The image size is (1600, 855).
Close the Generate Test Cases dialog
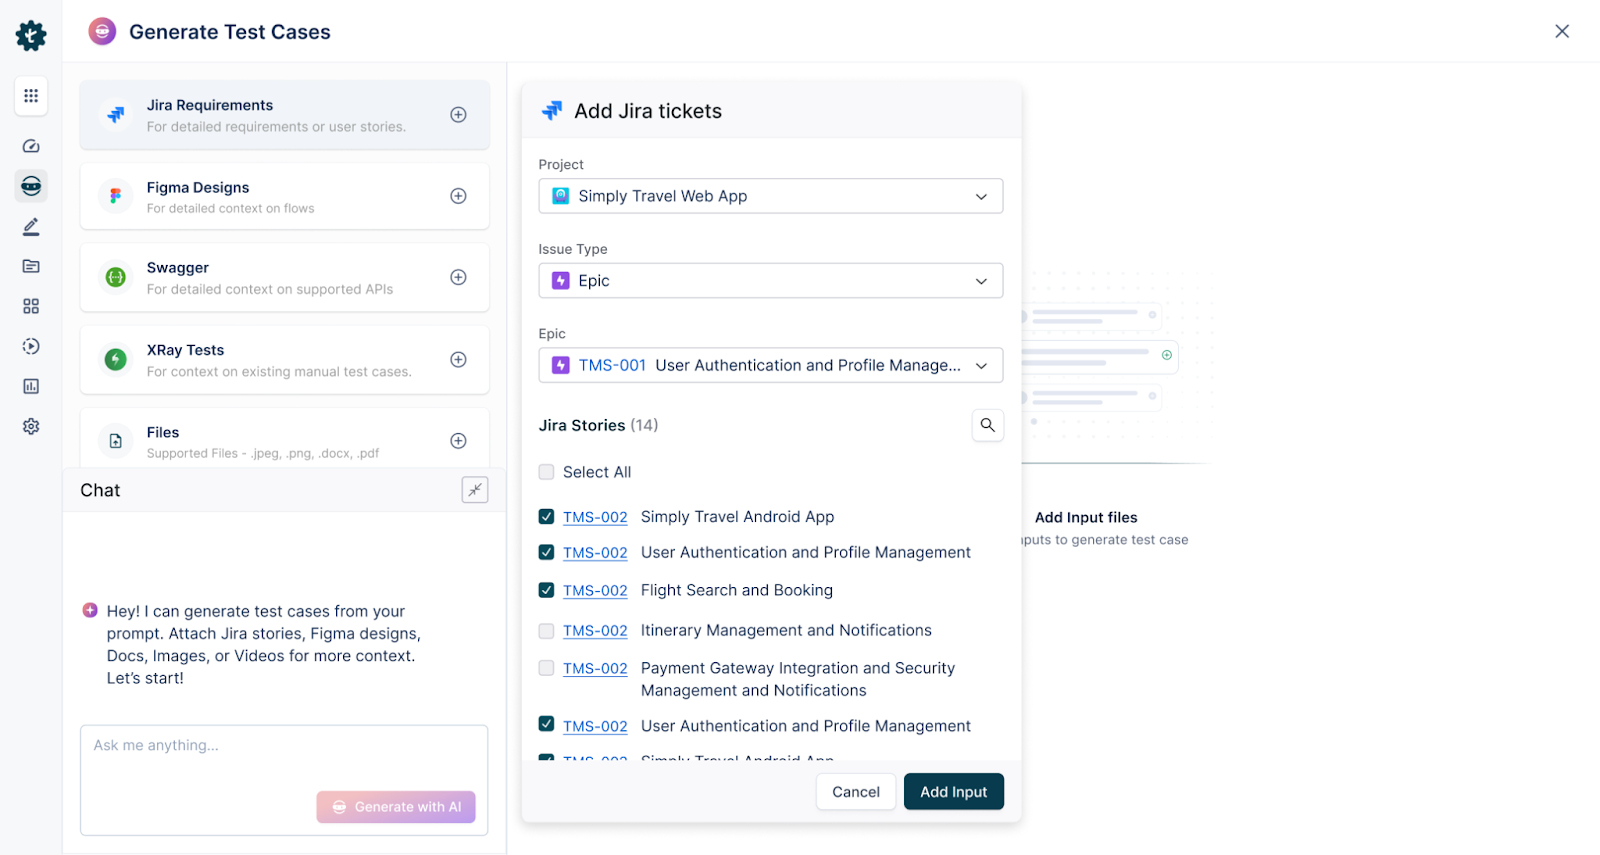tap(1562, 31)
